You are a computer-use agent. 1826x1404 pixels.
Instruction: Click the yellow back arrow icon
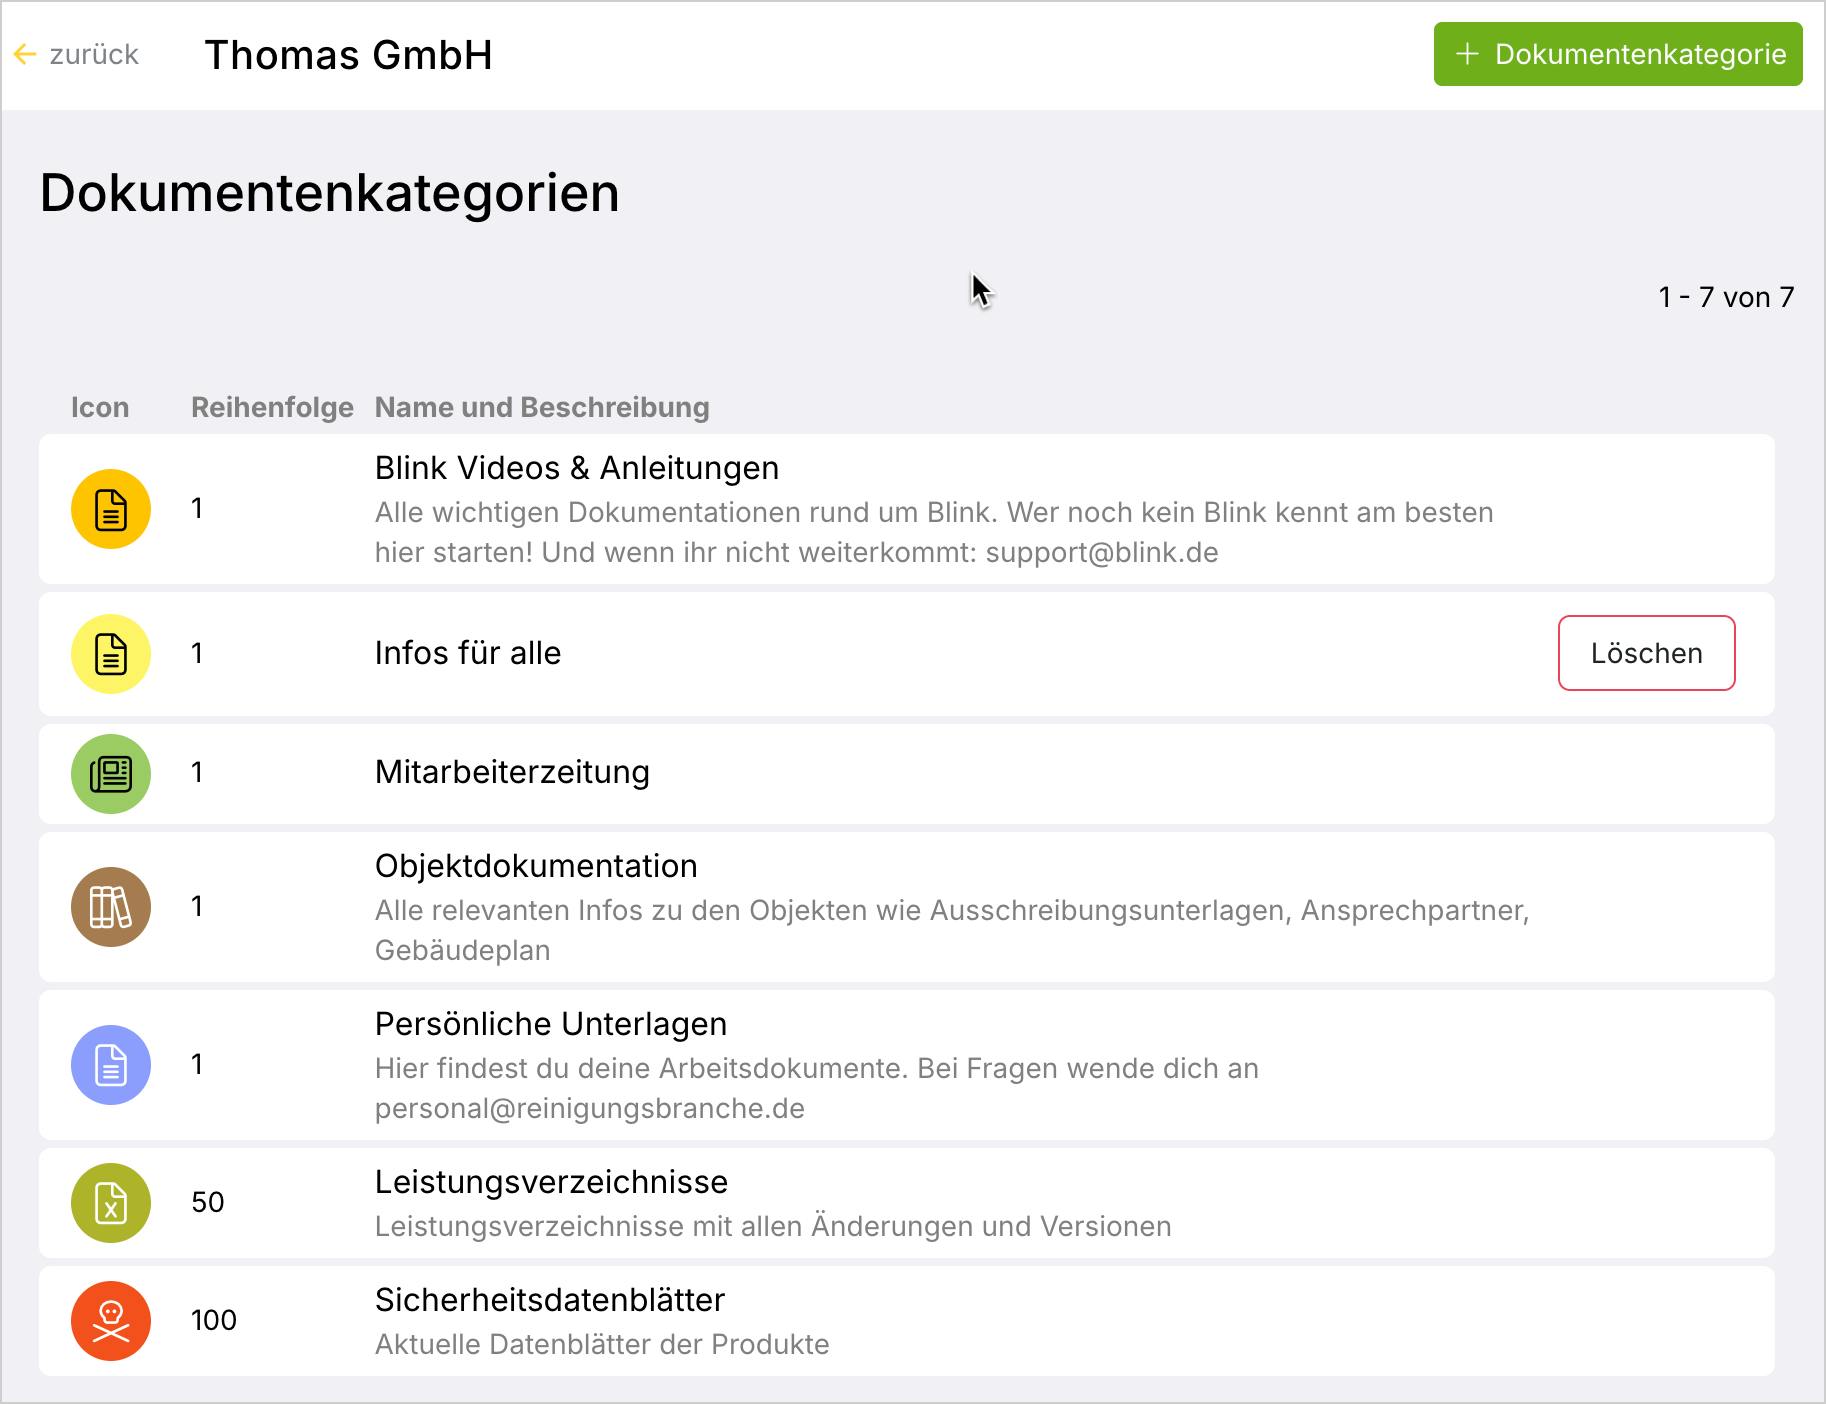point(25,54)
